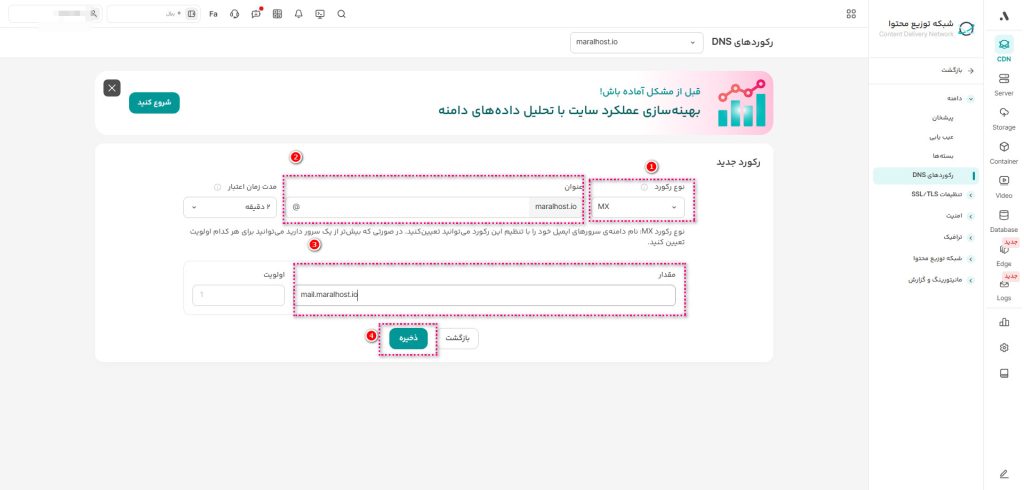
Task: Open the Database product icon
Action: point(1004,220)
